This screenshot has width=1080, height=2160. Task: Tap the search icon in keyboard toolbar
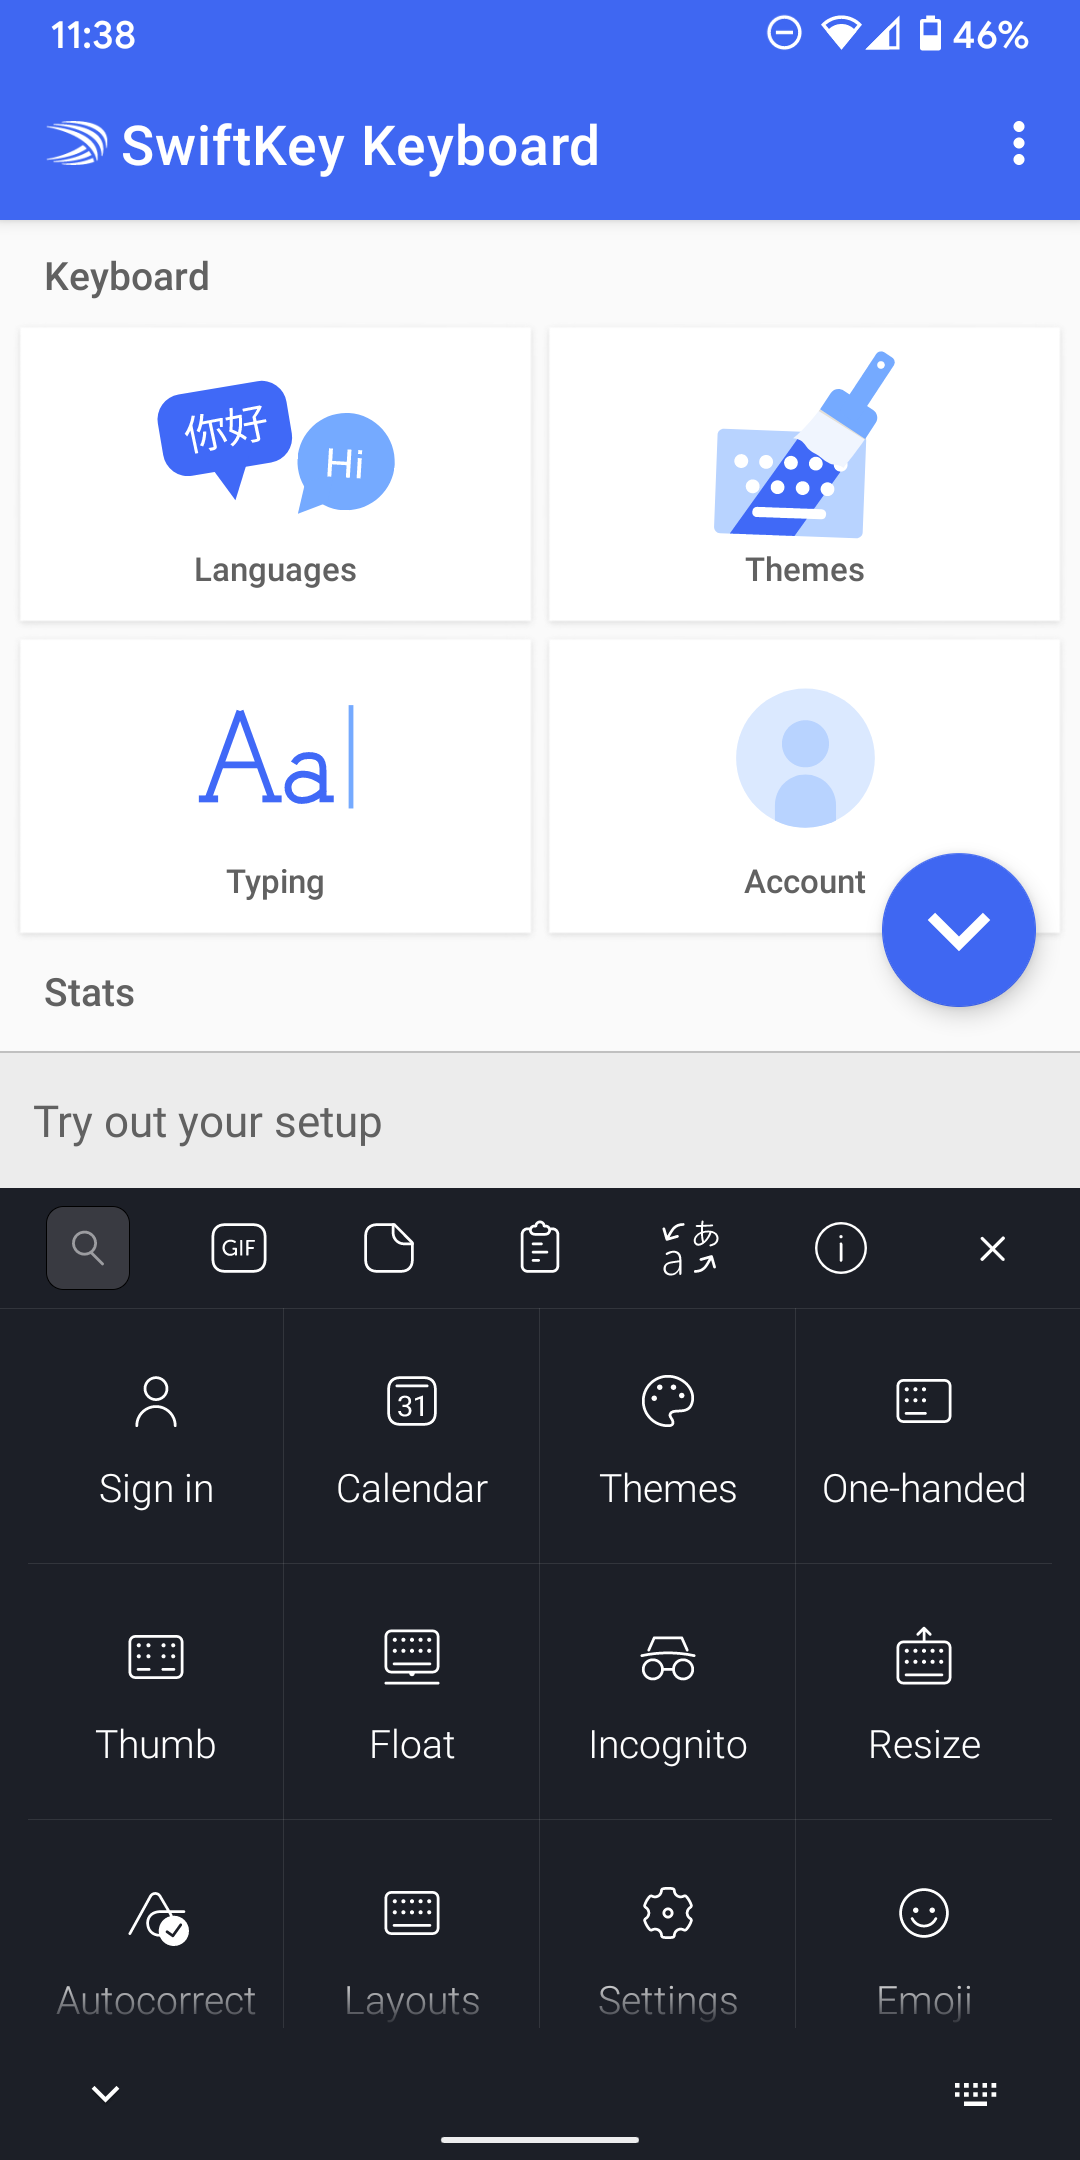coord(88,1248)
